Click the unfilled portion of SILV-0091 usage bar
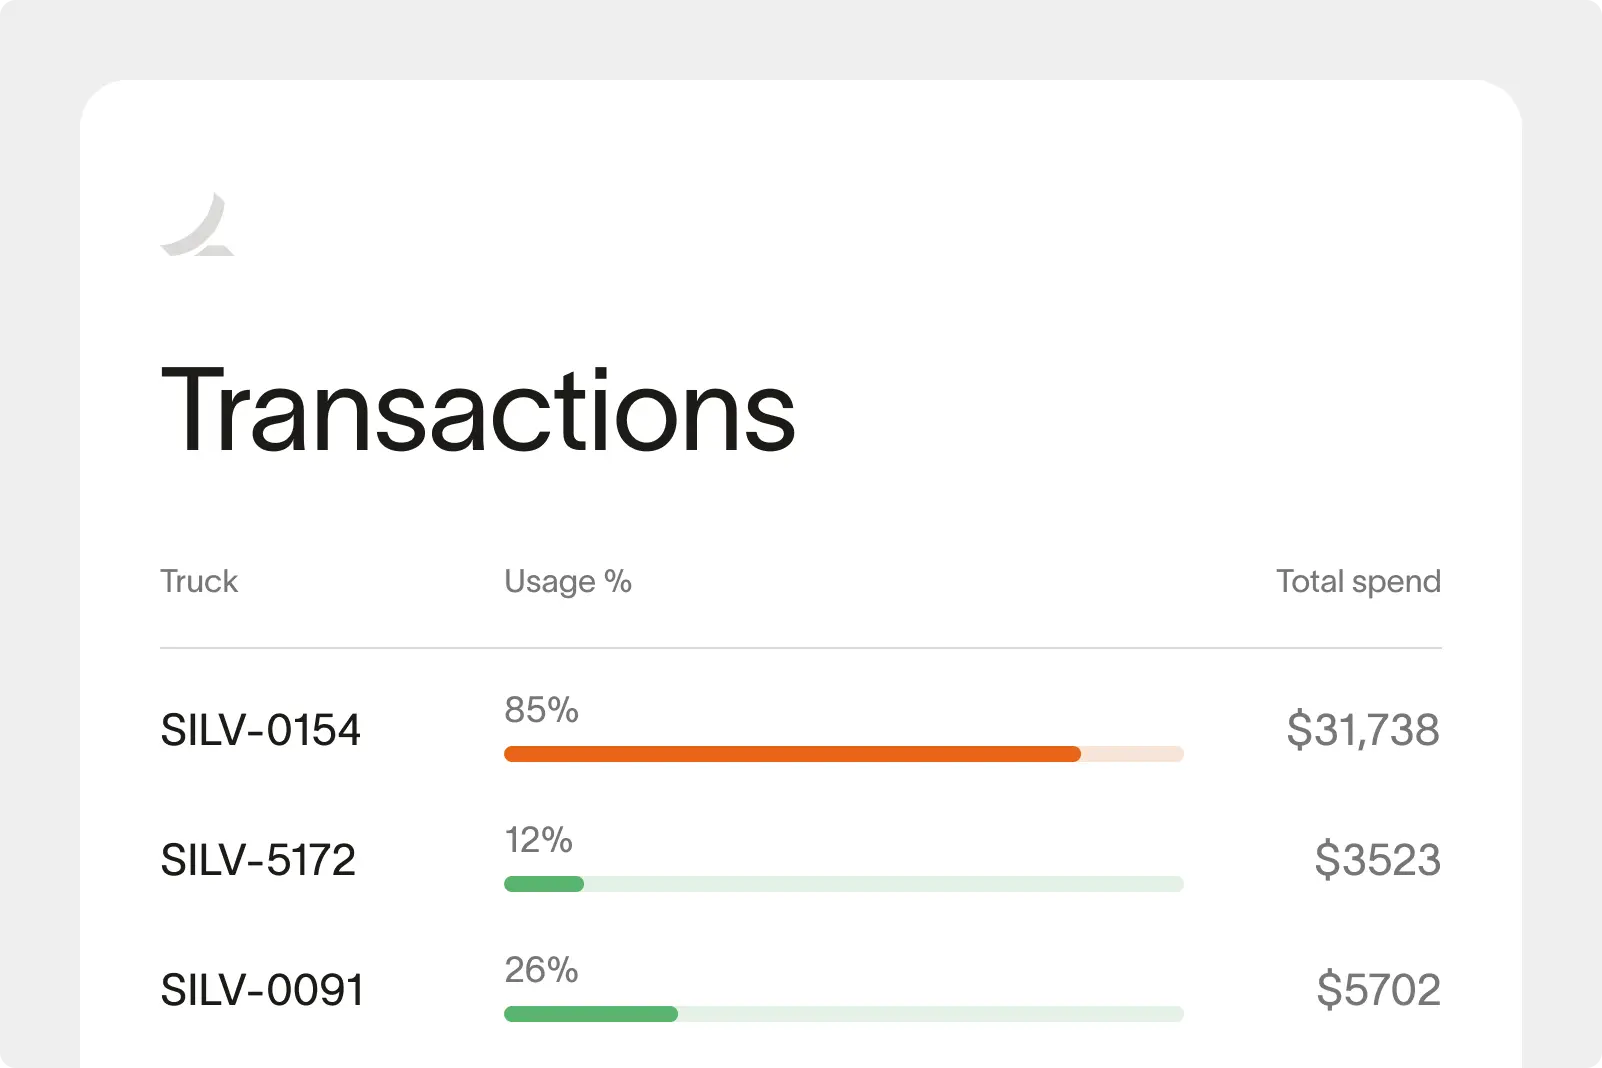Screen dimensions: 1602x1068 point(930,1014)
